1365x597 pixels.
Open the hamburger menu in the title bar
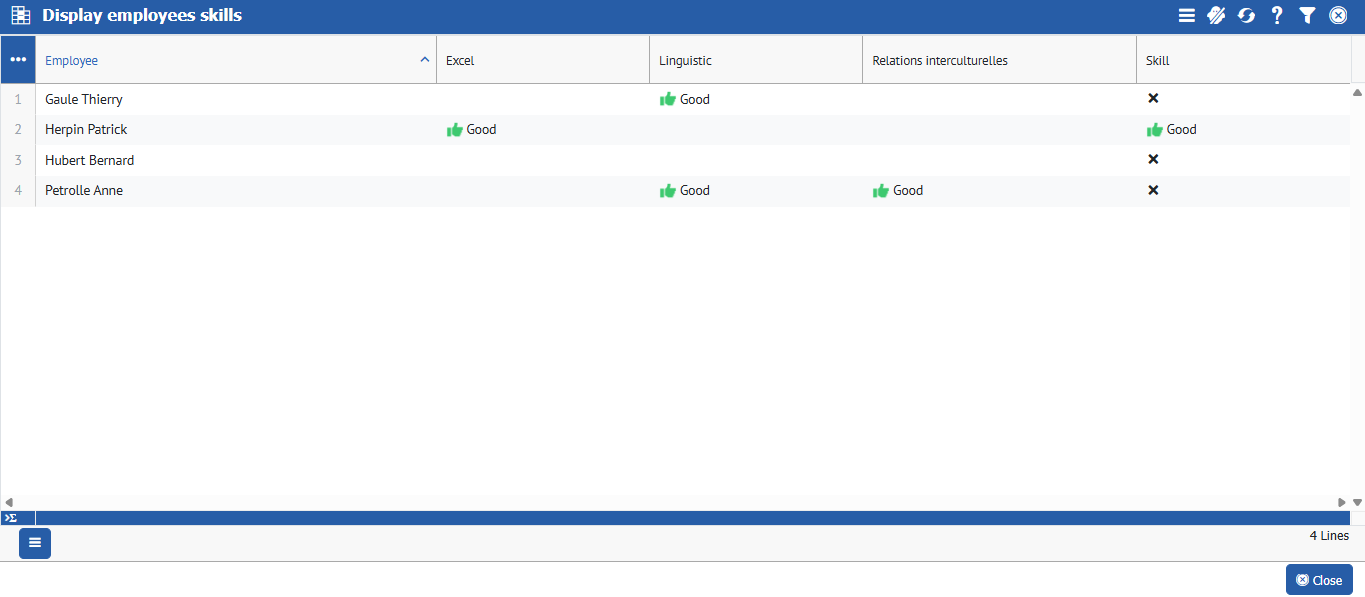point(1186,15)
